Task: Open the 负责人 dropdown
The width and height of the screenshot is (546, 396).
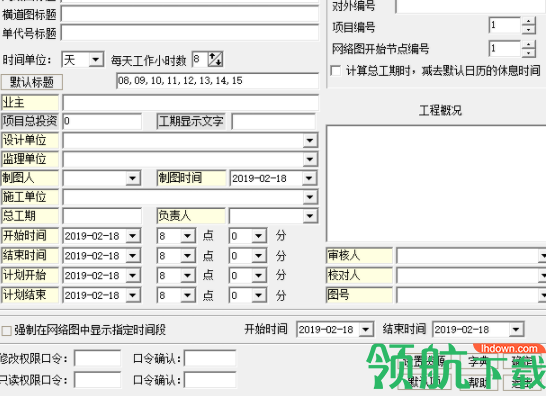Action: tap(310, 216)
